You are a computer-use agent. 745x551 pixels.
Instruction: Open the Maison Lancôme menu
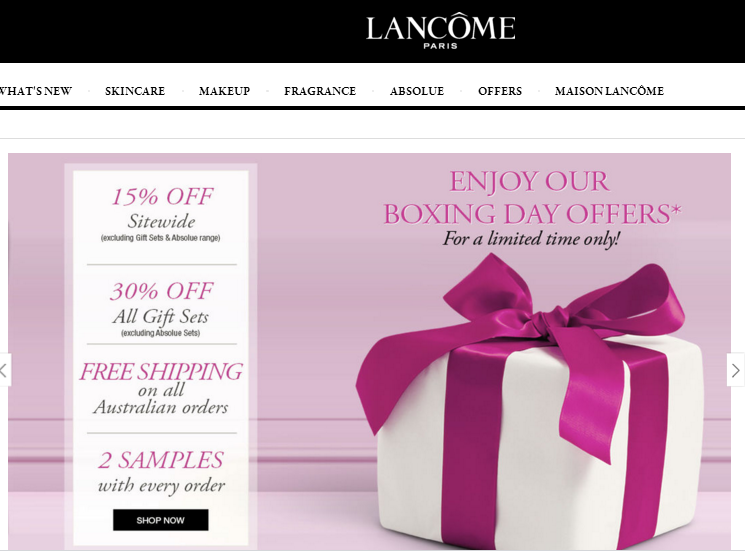click(x=609, y=91)
